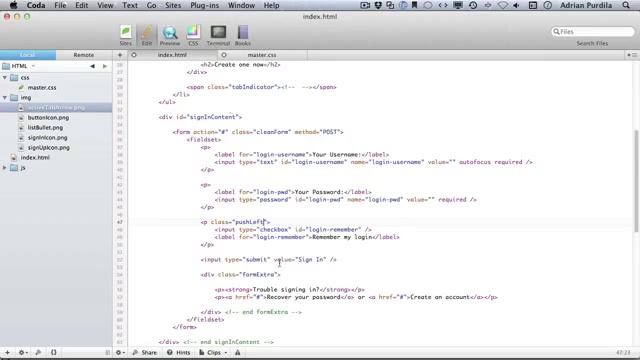Click the plus icon to add a new tab
Screen dimensions: 640x360
coord(120,55)
